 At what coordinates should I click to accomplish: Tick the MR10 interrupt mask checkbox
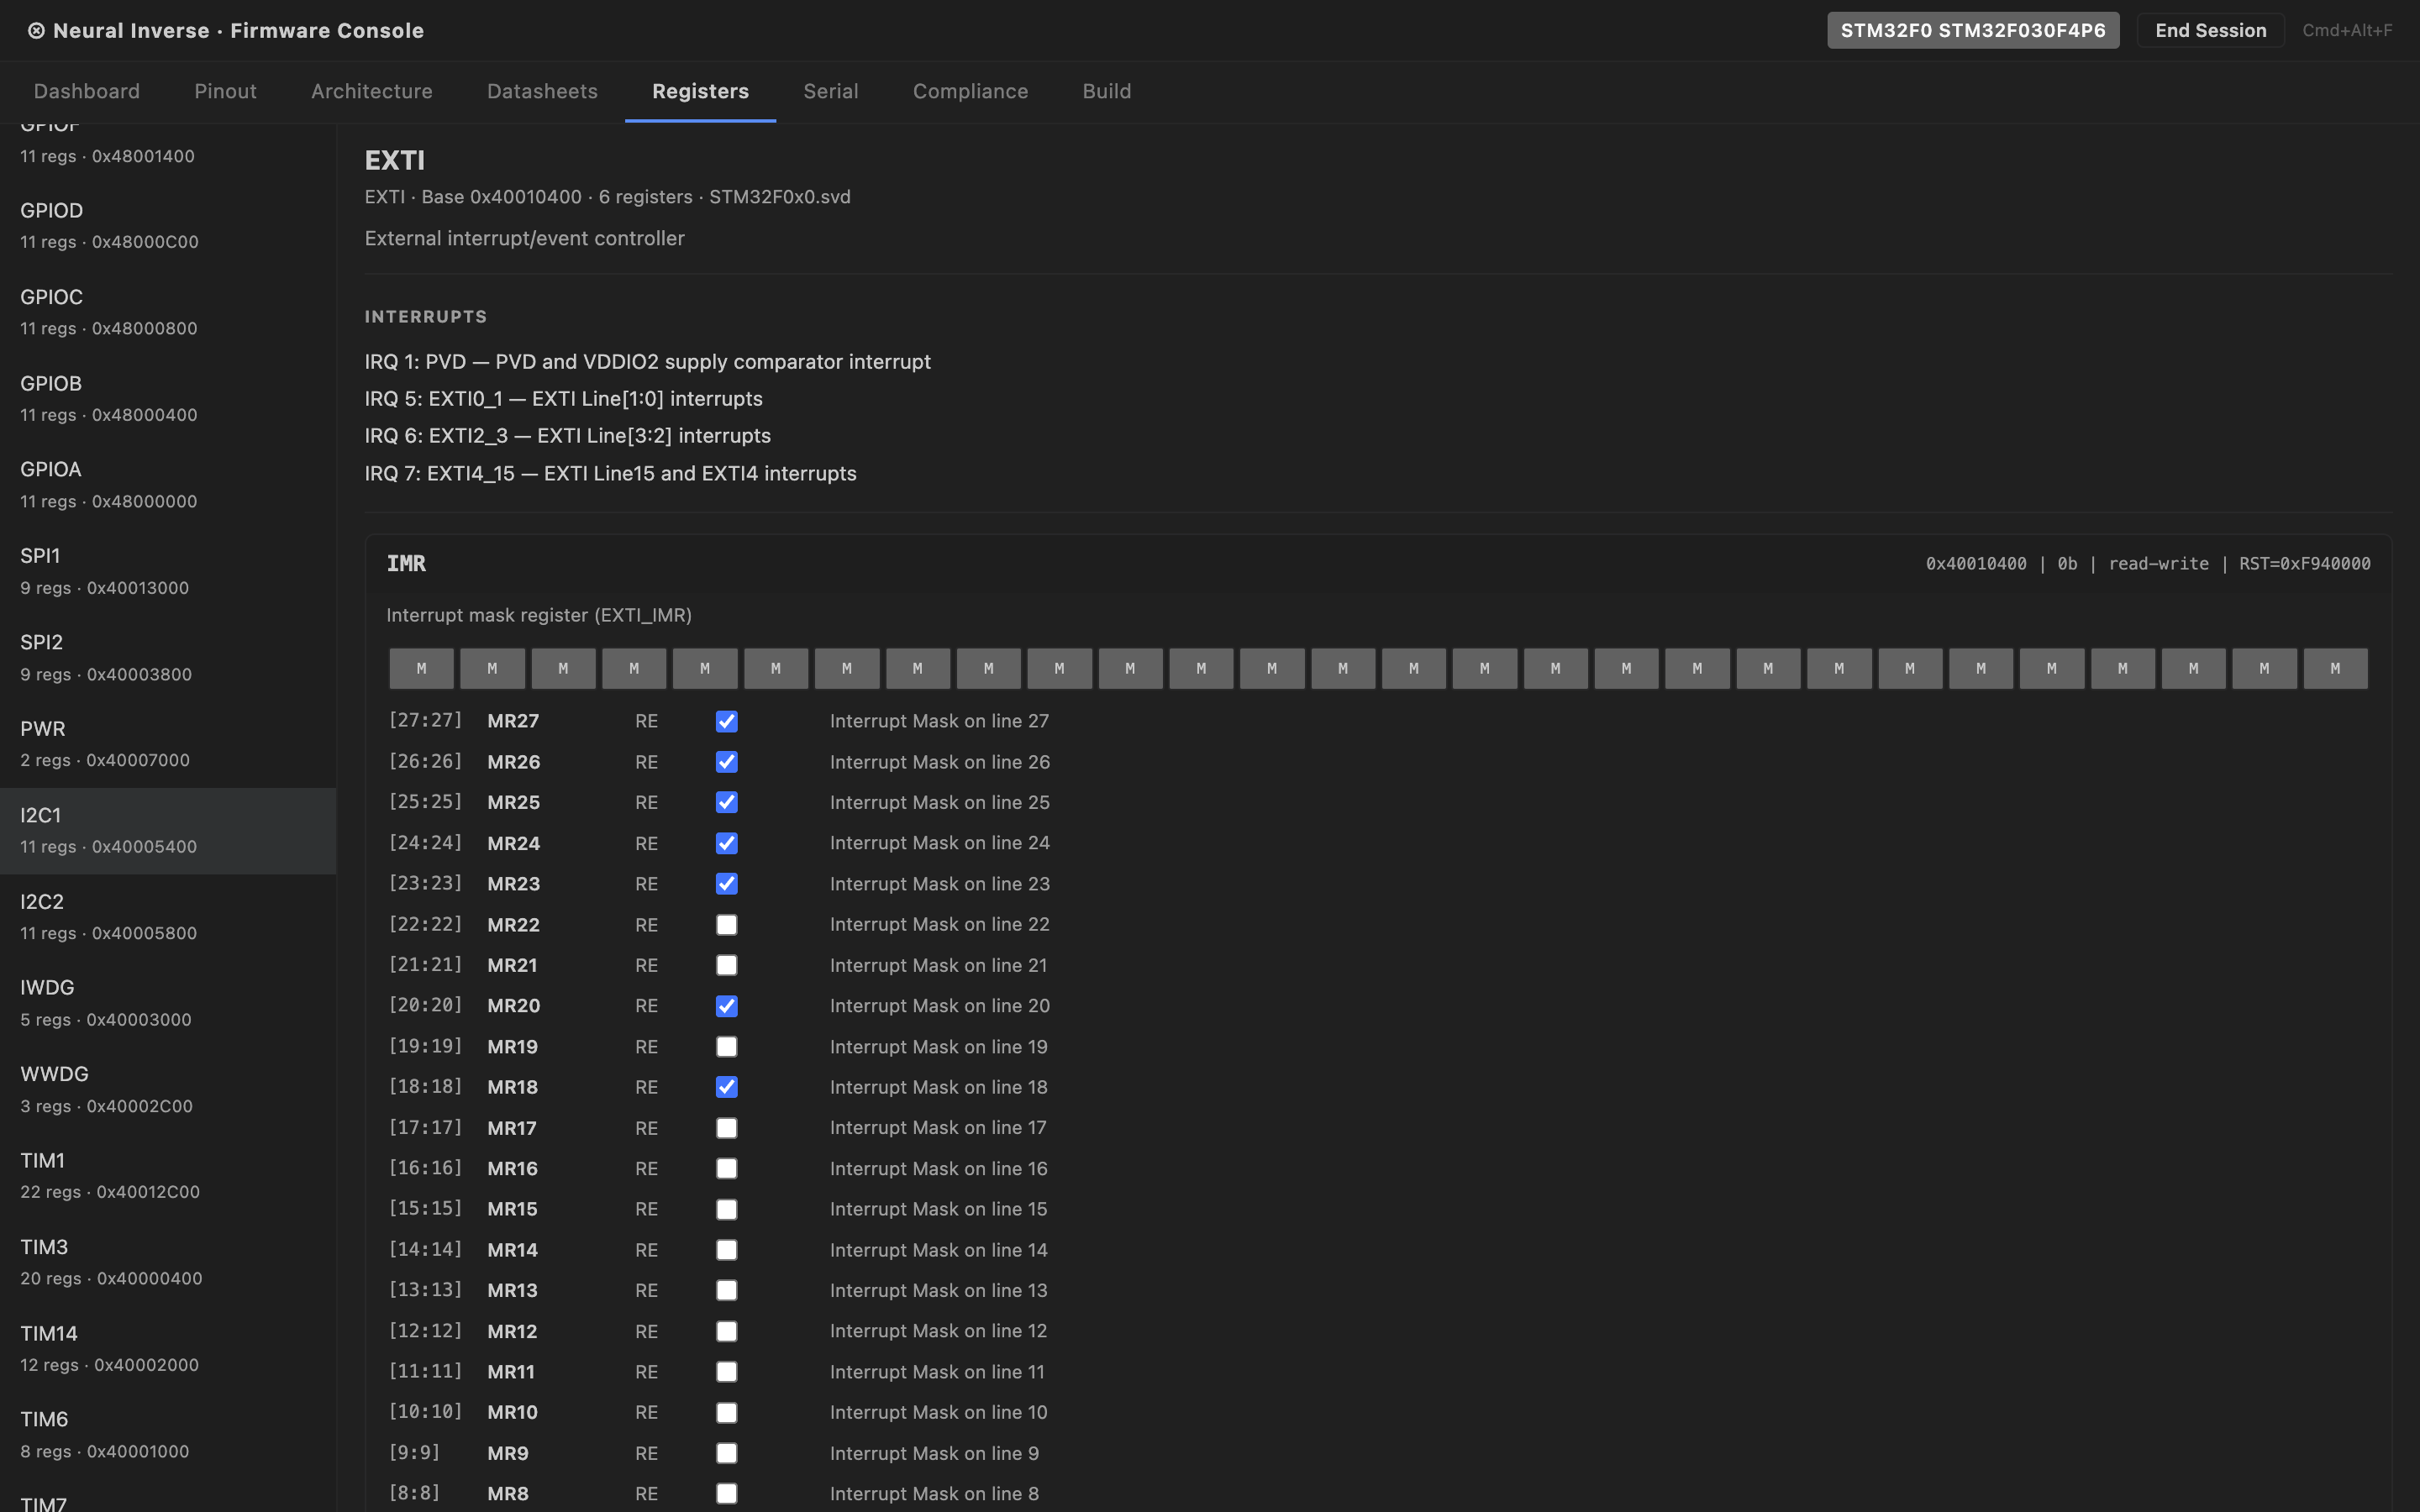tap(727, 1413)
